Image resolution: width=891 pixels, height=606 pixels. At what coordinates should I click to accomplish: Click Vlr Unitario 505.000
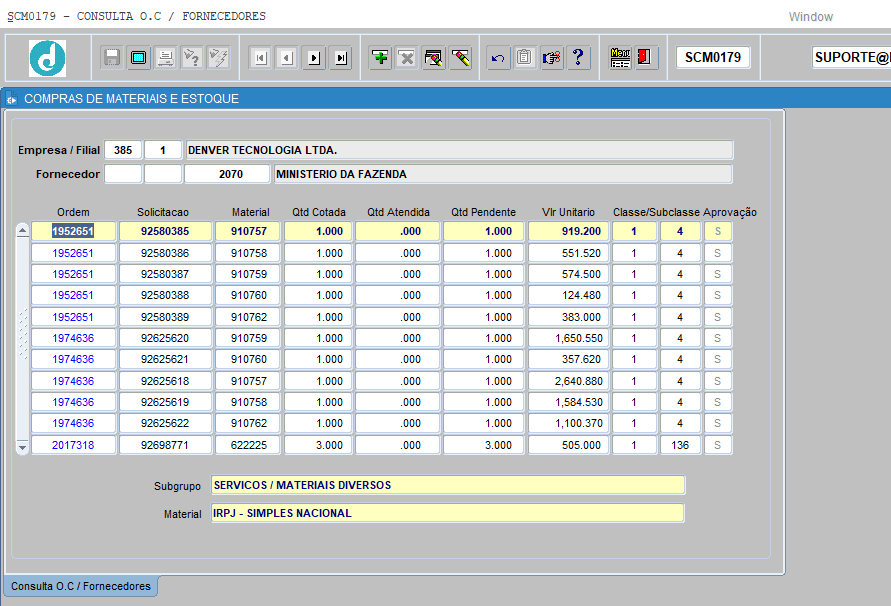click(x=568, y=445)
